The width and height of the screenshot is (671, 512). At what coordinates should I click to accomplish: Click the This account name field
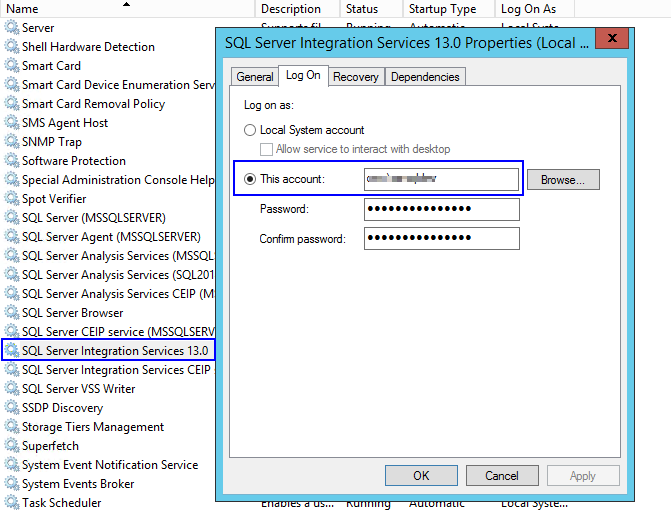click(x=442, y=179)
